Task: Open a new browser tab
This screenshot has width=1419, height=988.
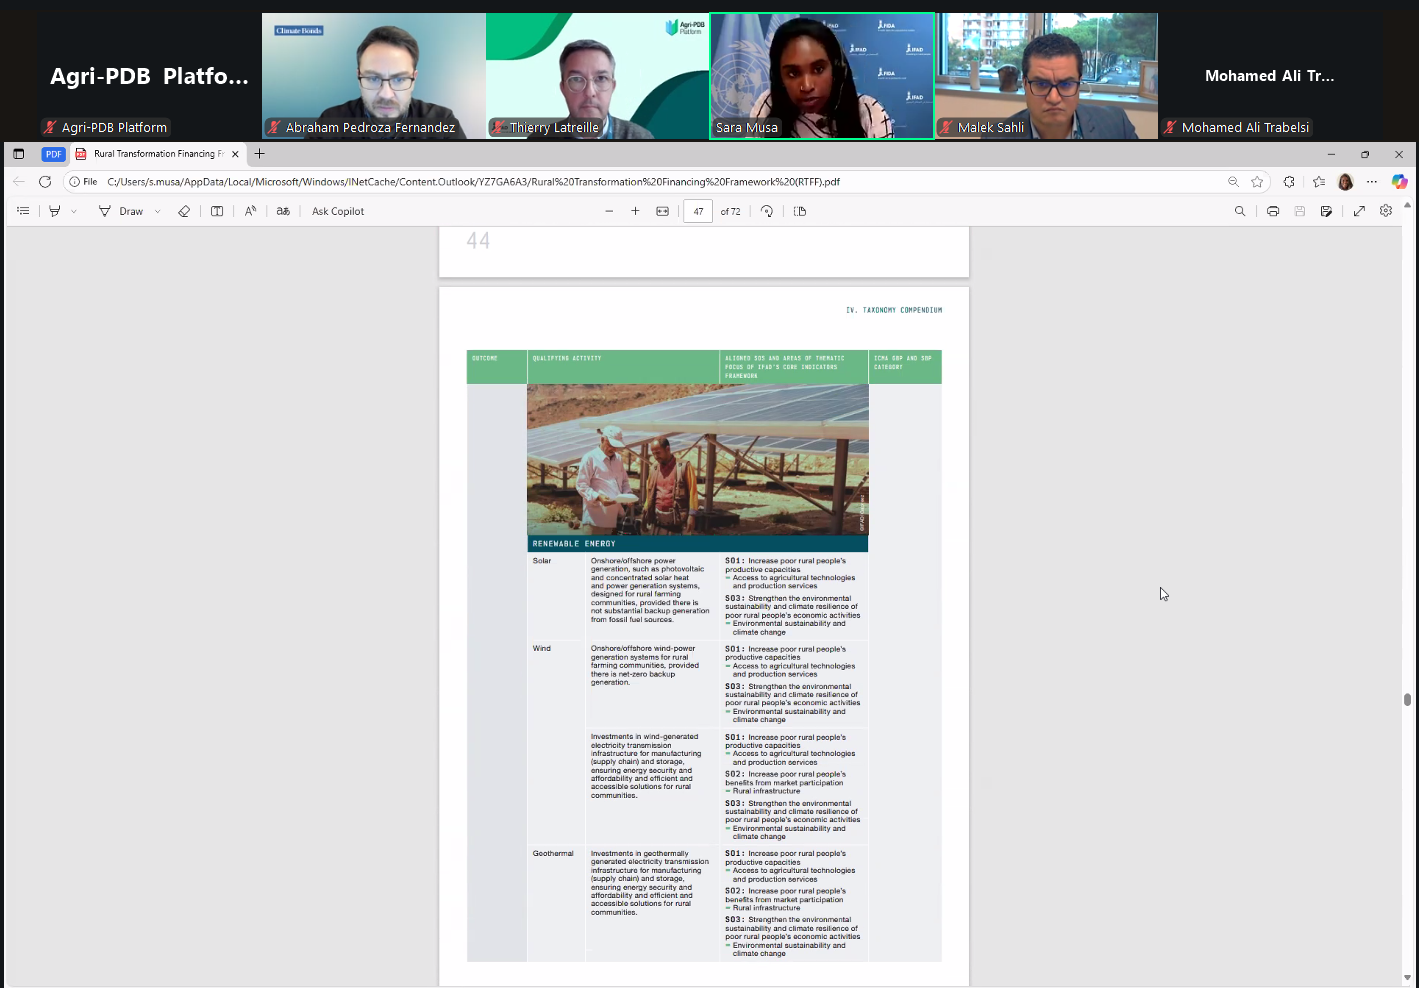Action: click(x=260, y=154)
